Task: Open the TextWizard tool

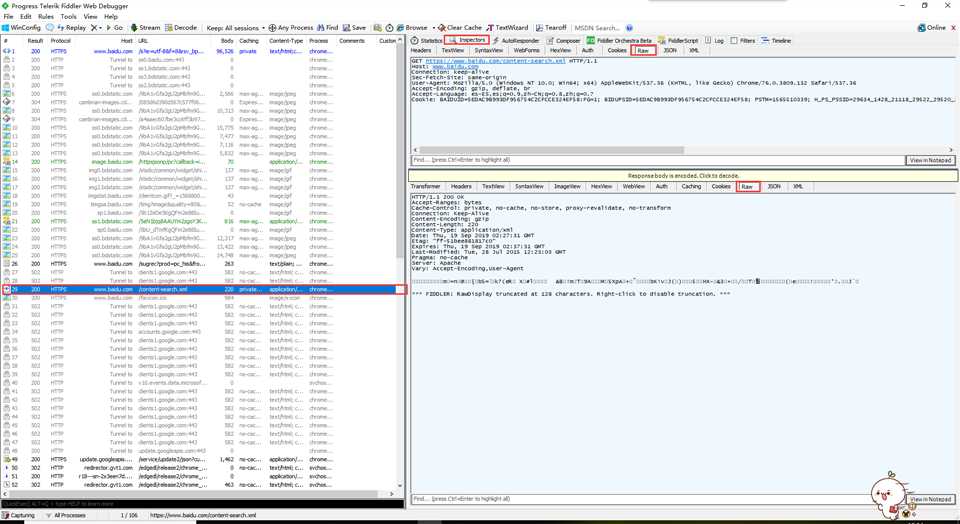Action: coord(508,28)
